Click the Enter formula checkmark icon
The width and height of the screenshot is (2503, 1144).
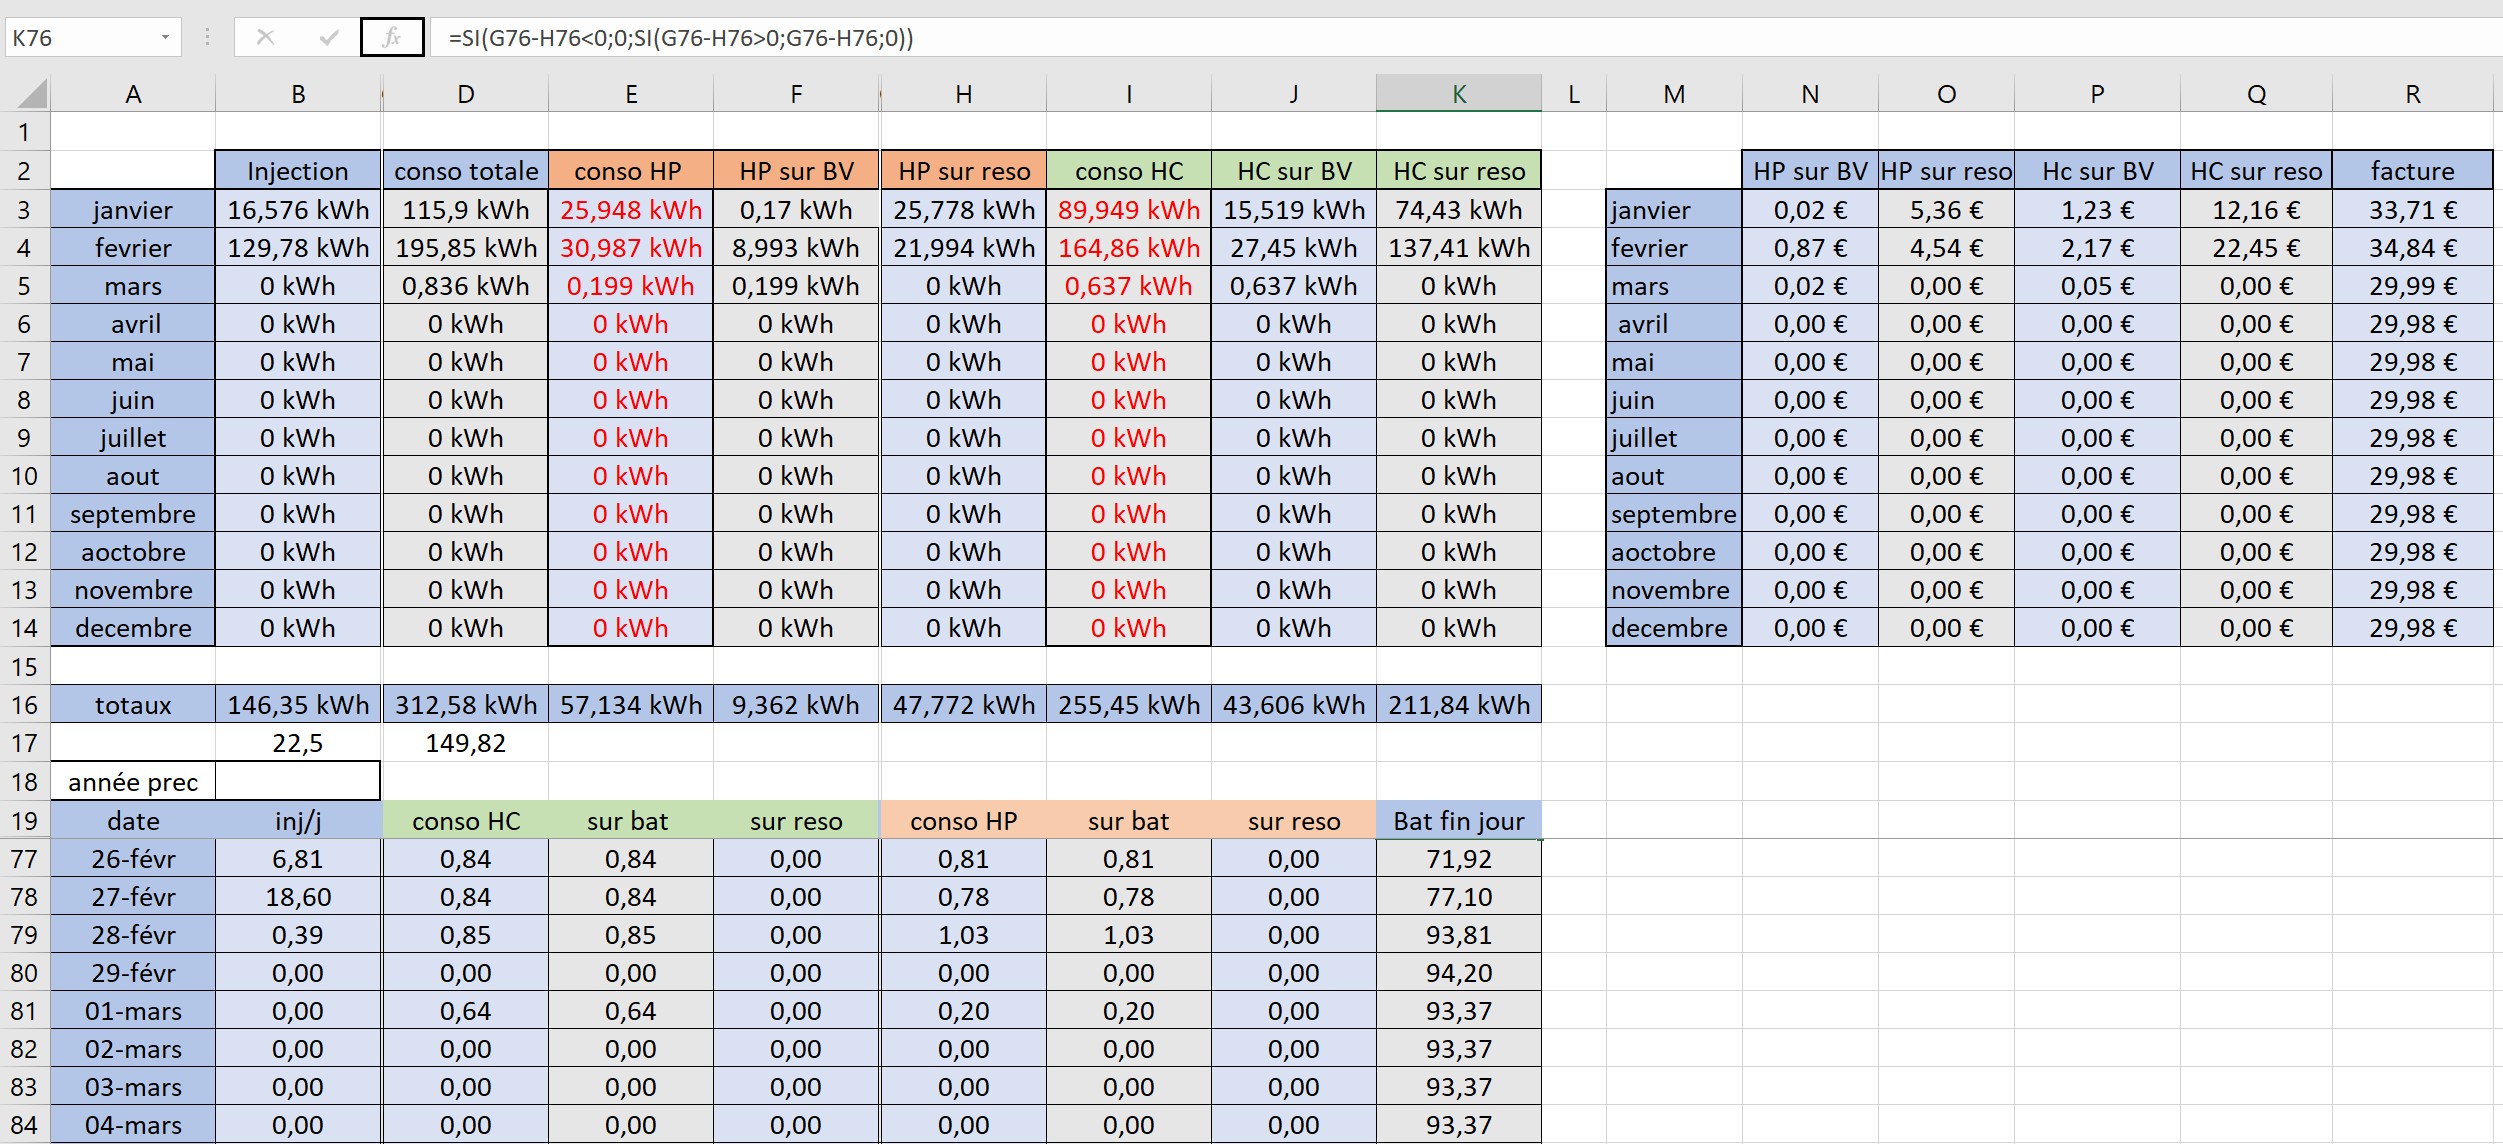[x=328, y=38]
